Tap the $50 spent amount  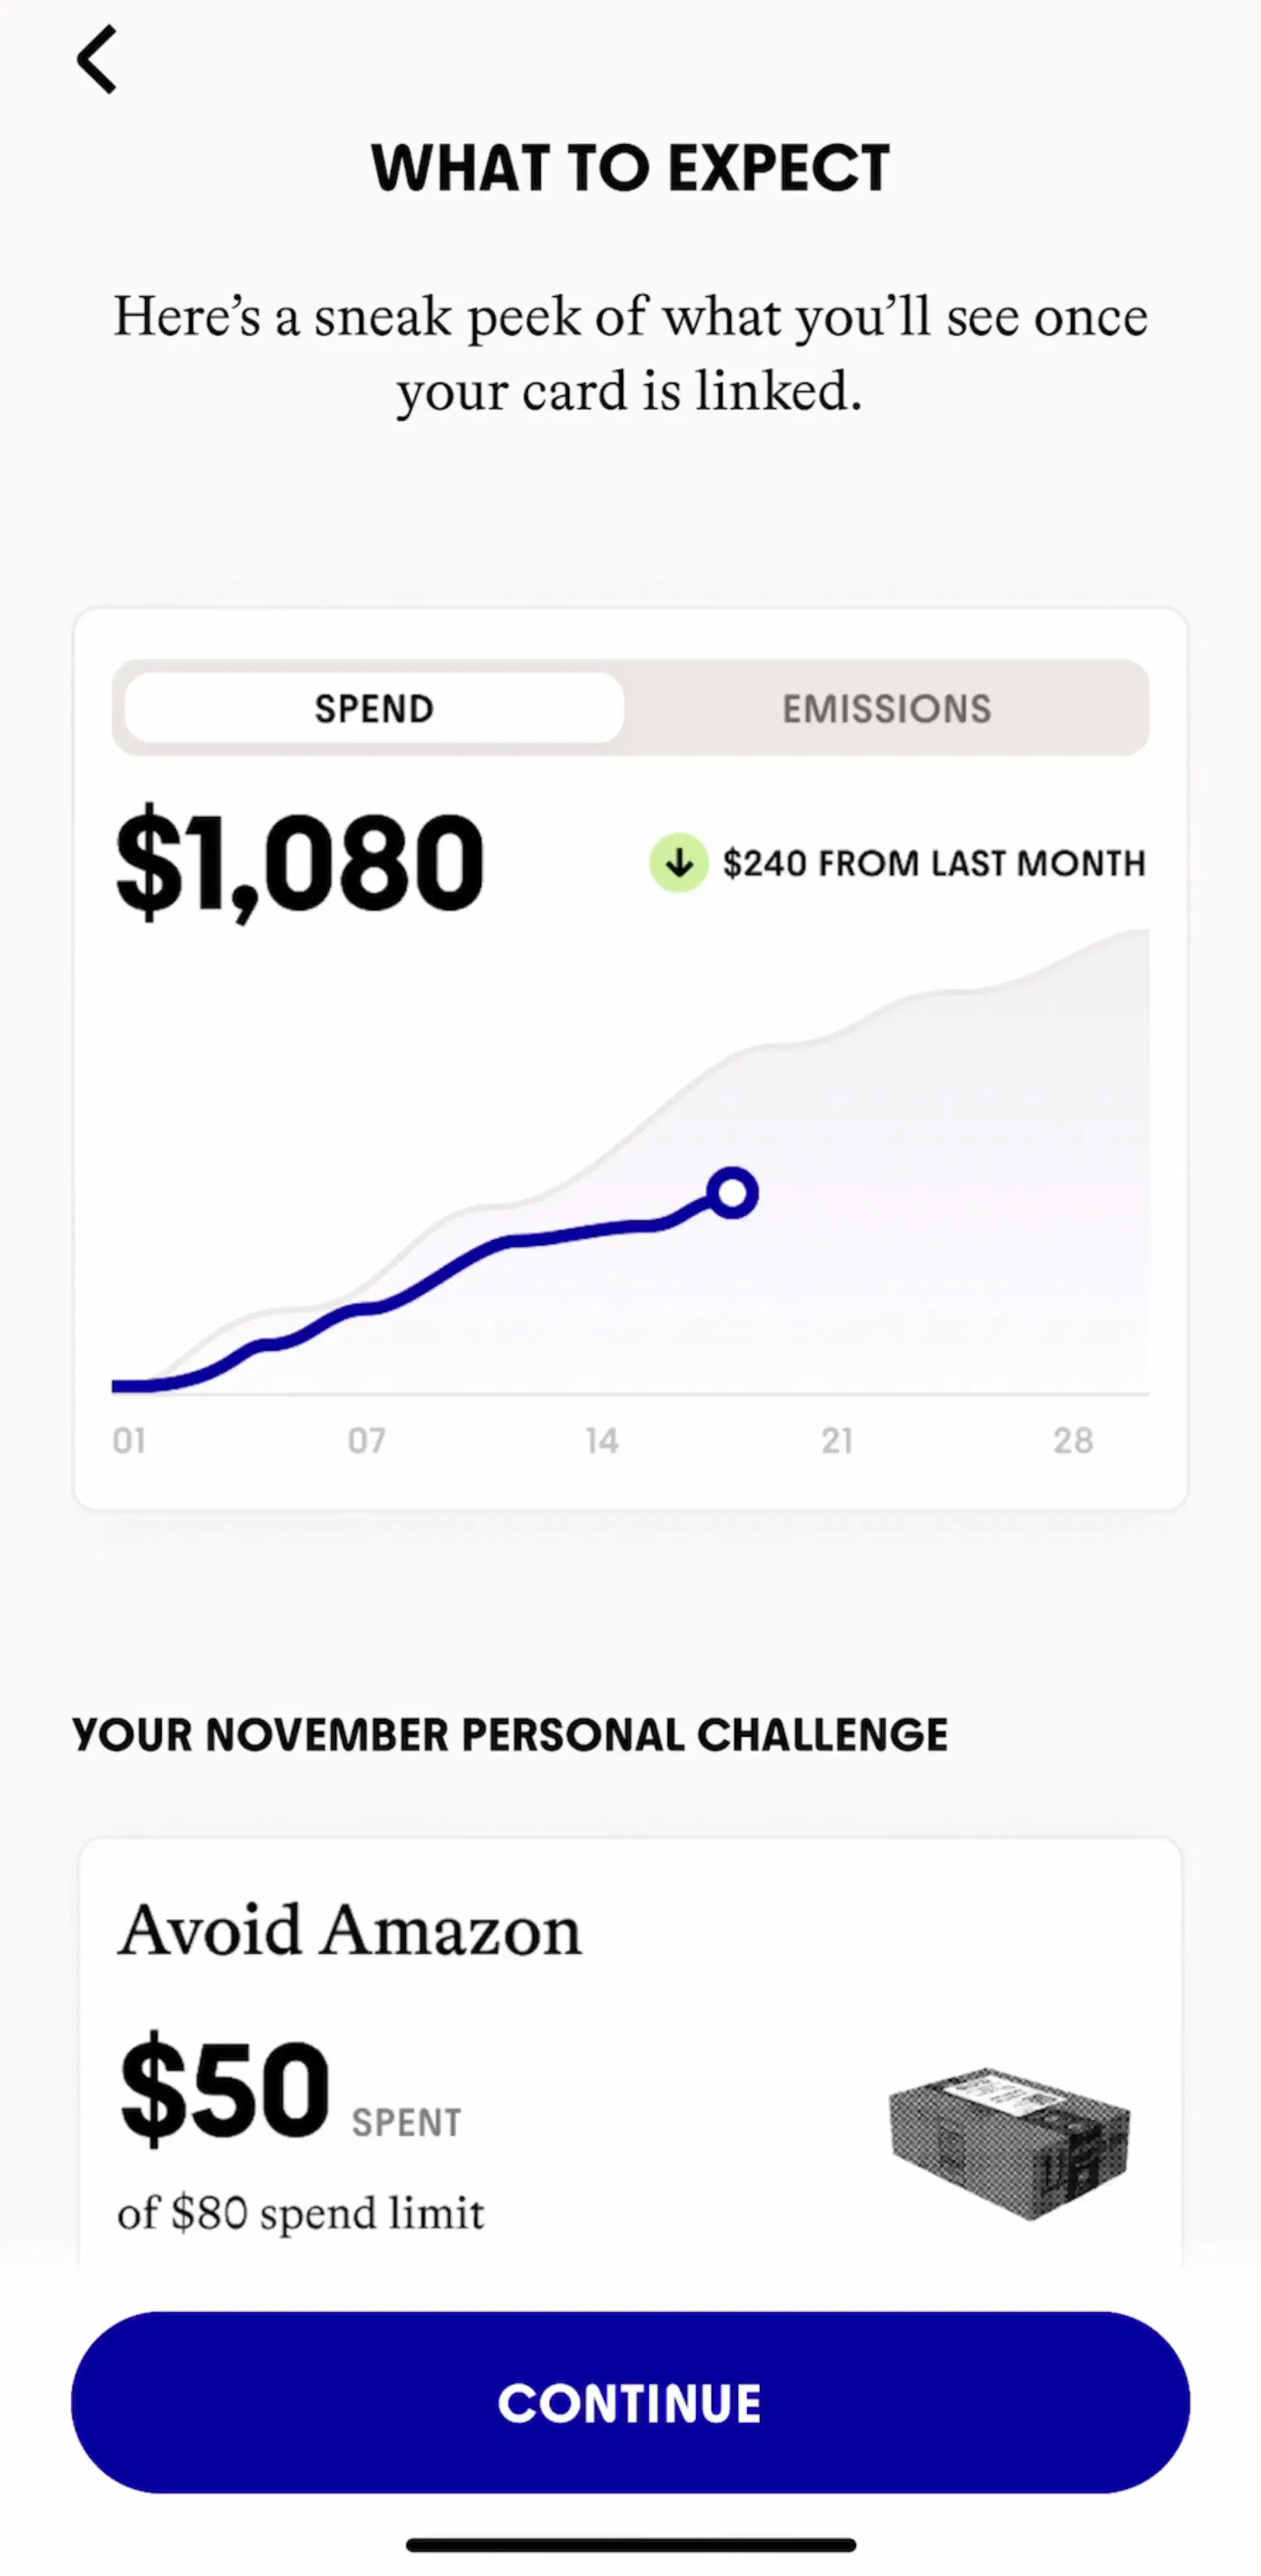pyautogui.click(x=225, y=2088)
